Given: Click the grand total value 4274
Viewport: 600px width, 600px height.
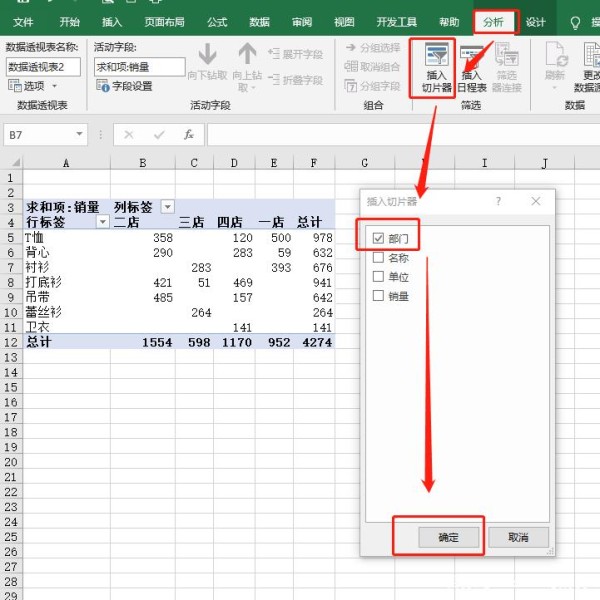Looking at the screenshot, I should [317, 342].
